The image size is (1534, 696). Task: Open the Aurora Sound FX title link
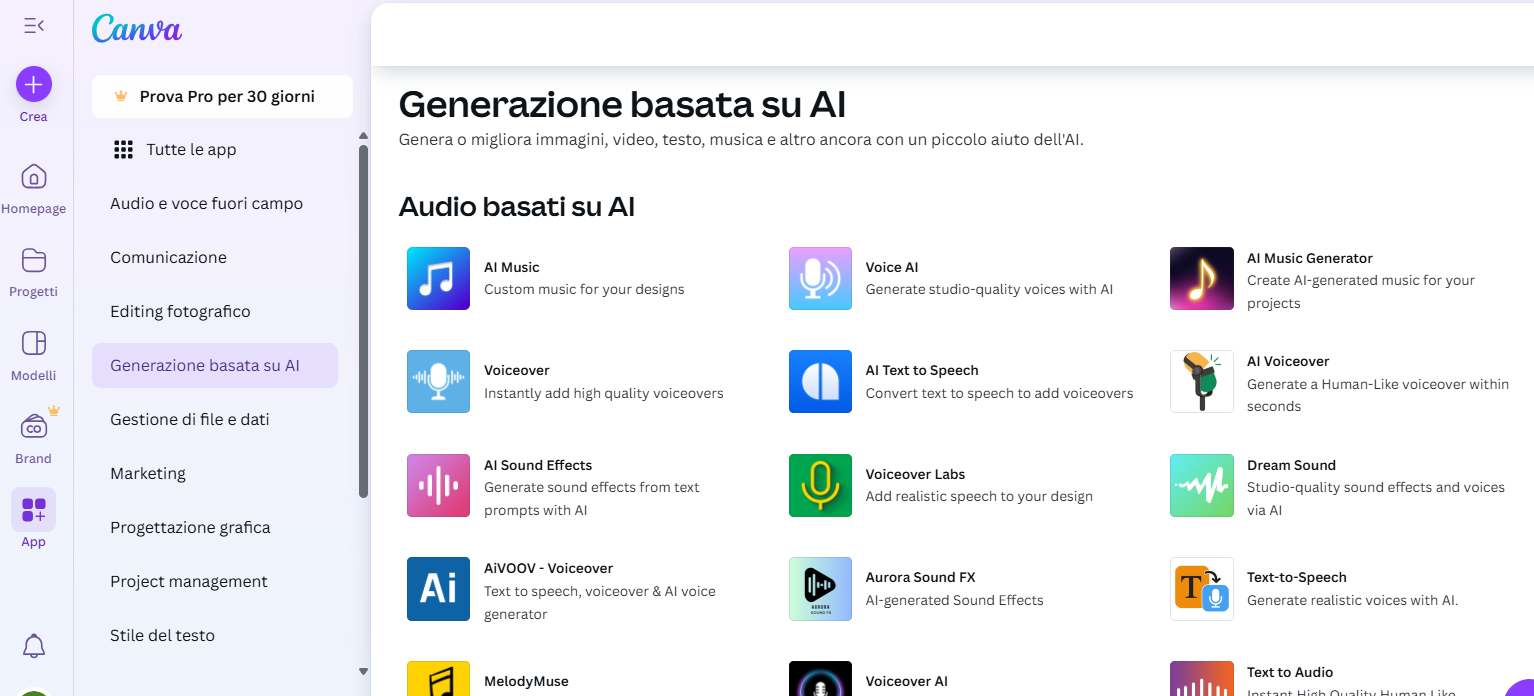click(920, 577)
